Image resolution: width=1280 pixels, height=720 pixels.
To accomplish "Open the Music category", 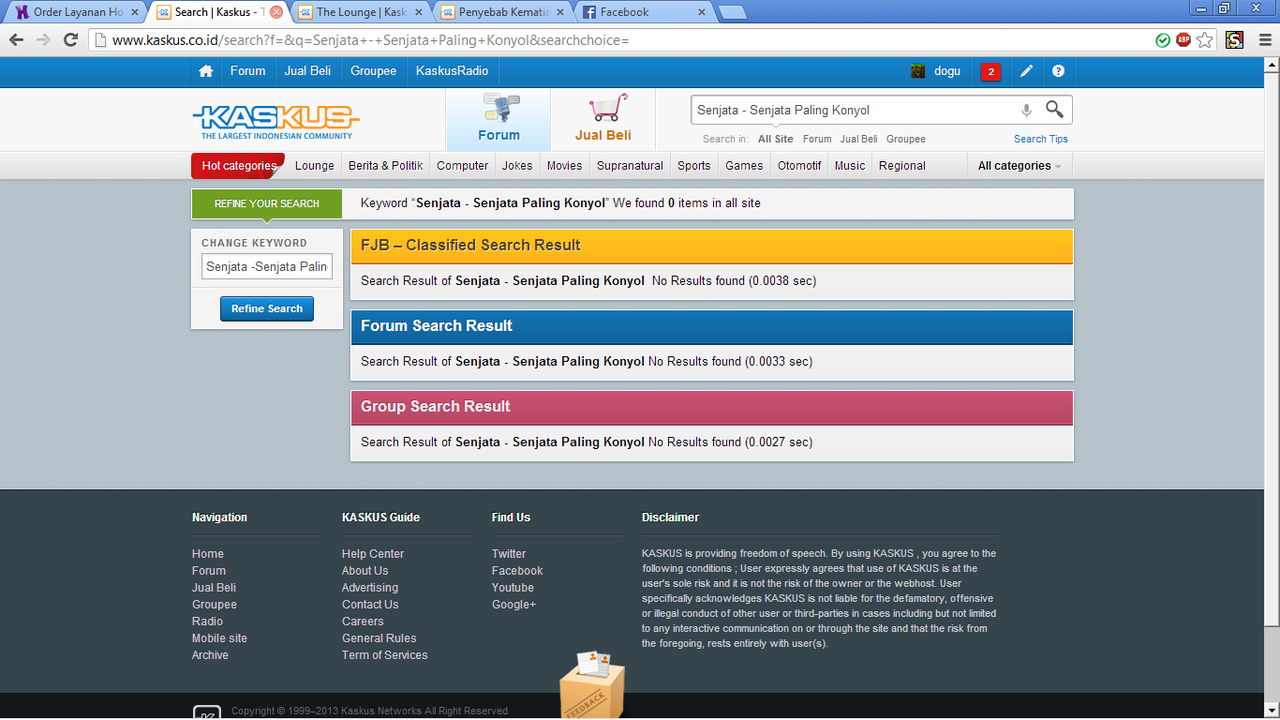I will click(x=850, y=166).
